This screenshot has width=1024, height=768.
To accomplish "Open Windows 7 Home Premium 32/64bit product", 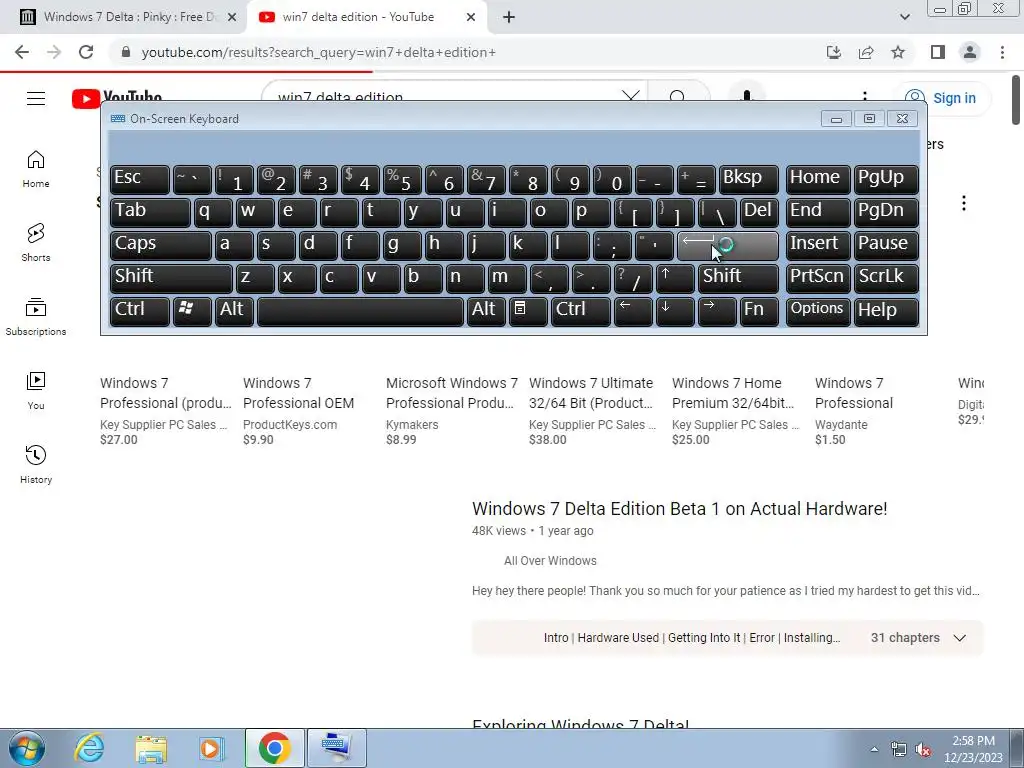I will coord(733,393).
